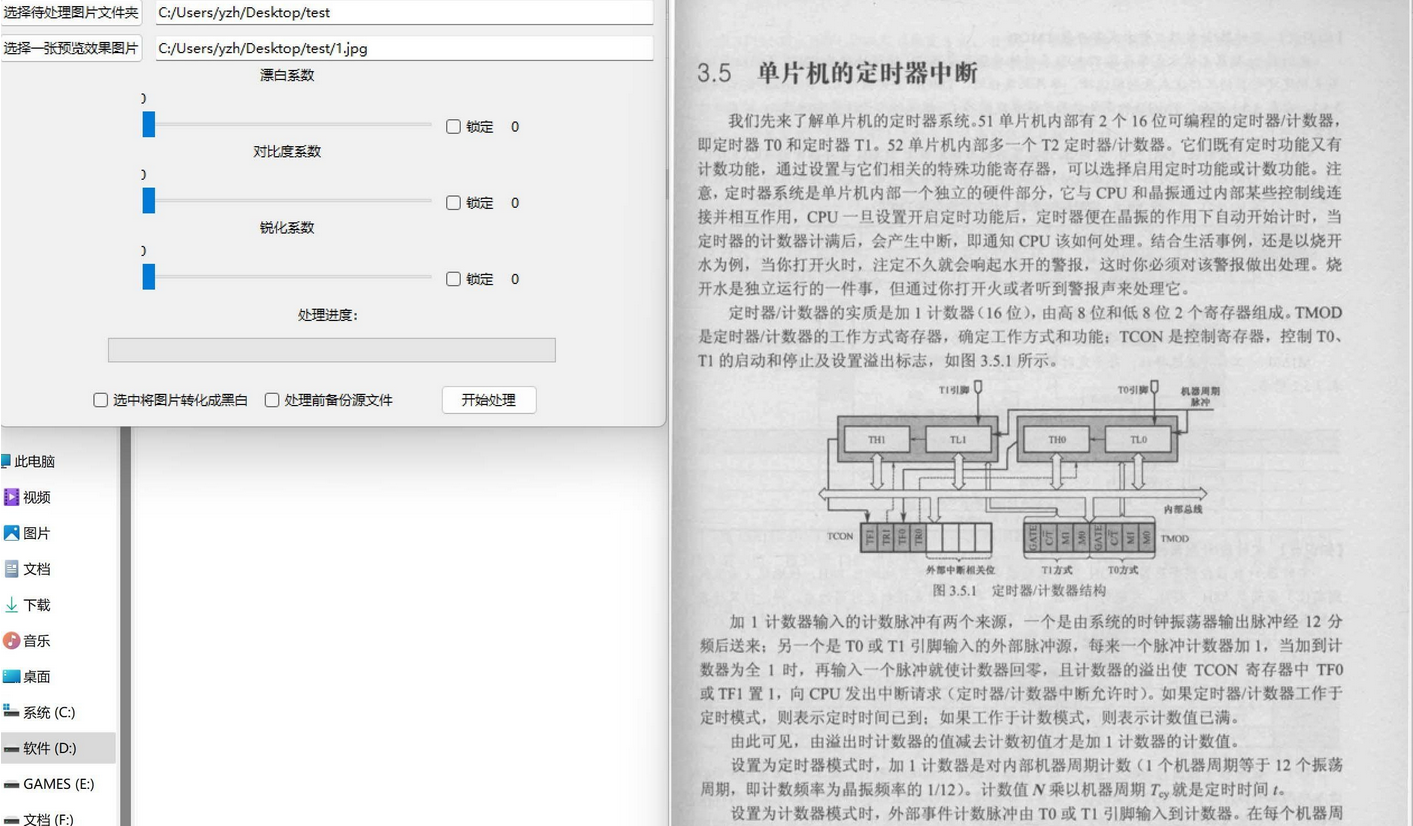Click the timer structure diagram in preview image
Image resolution: width=1413 pixels, height=826 pixels.
1021,477
